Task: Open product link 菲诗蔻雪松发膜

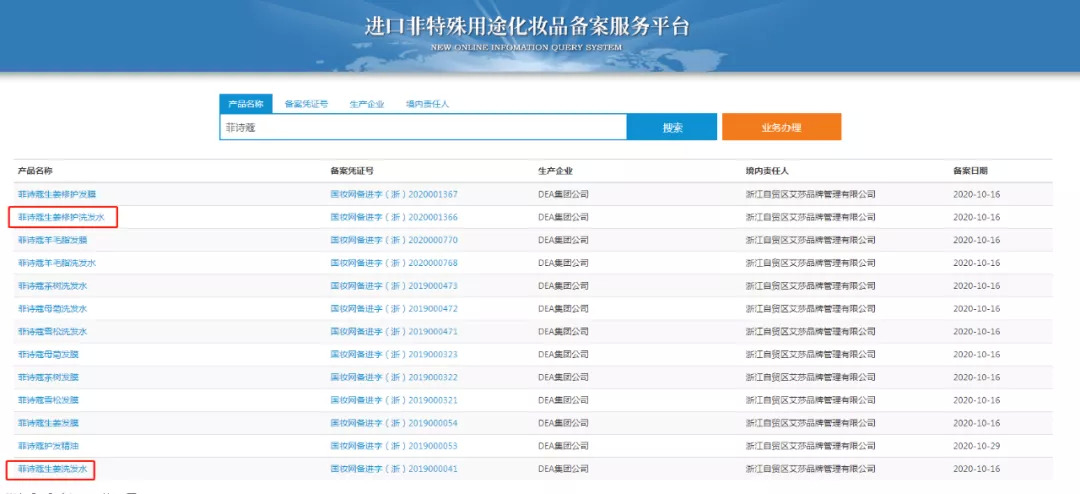Action: 48,400
